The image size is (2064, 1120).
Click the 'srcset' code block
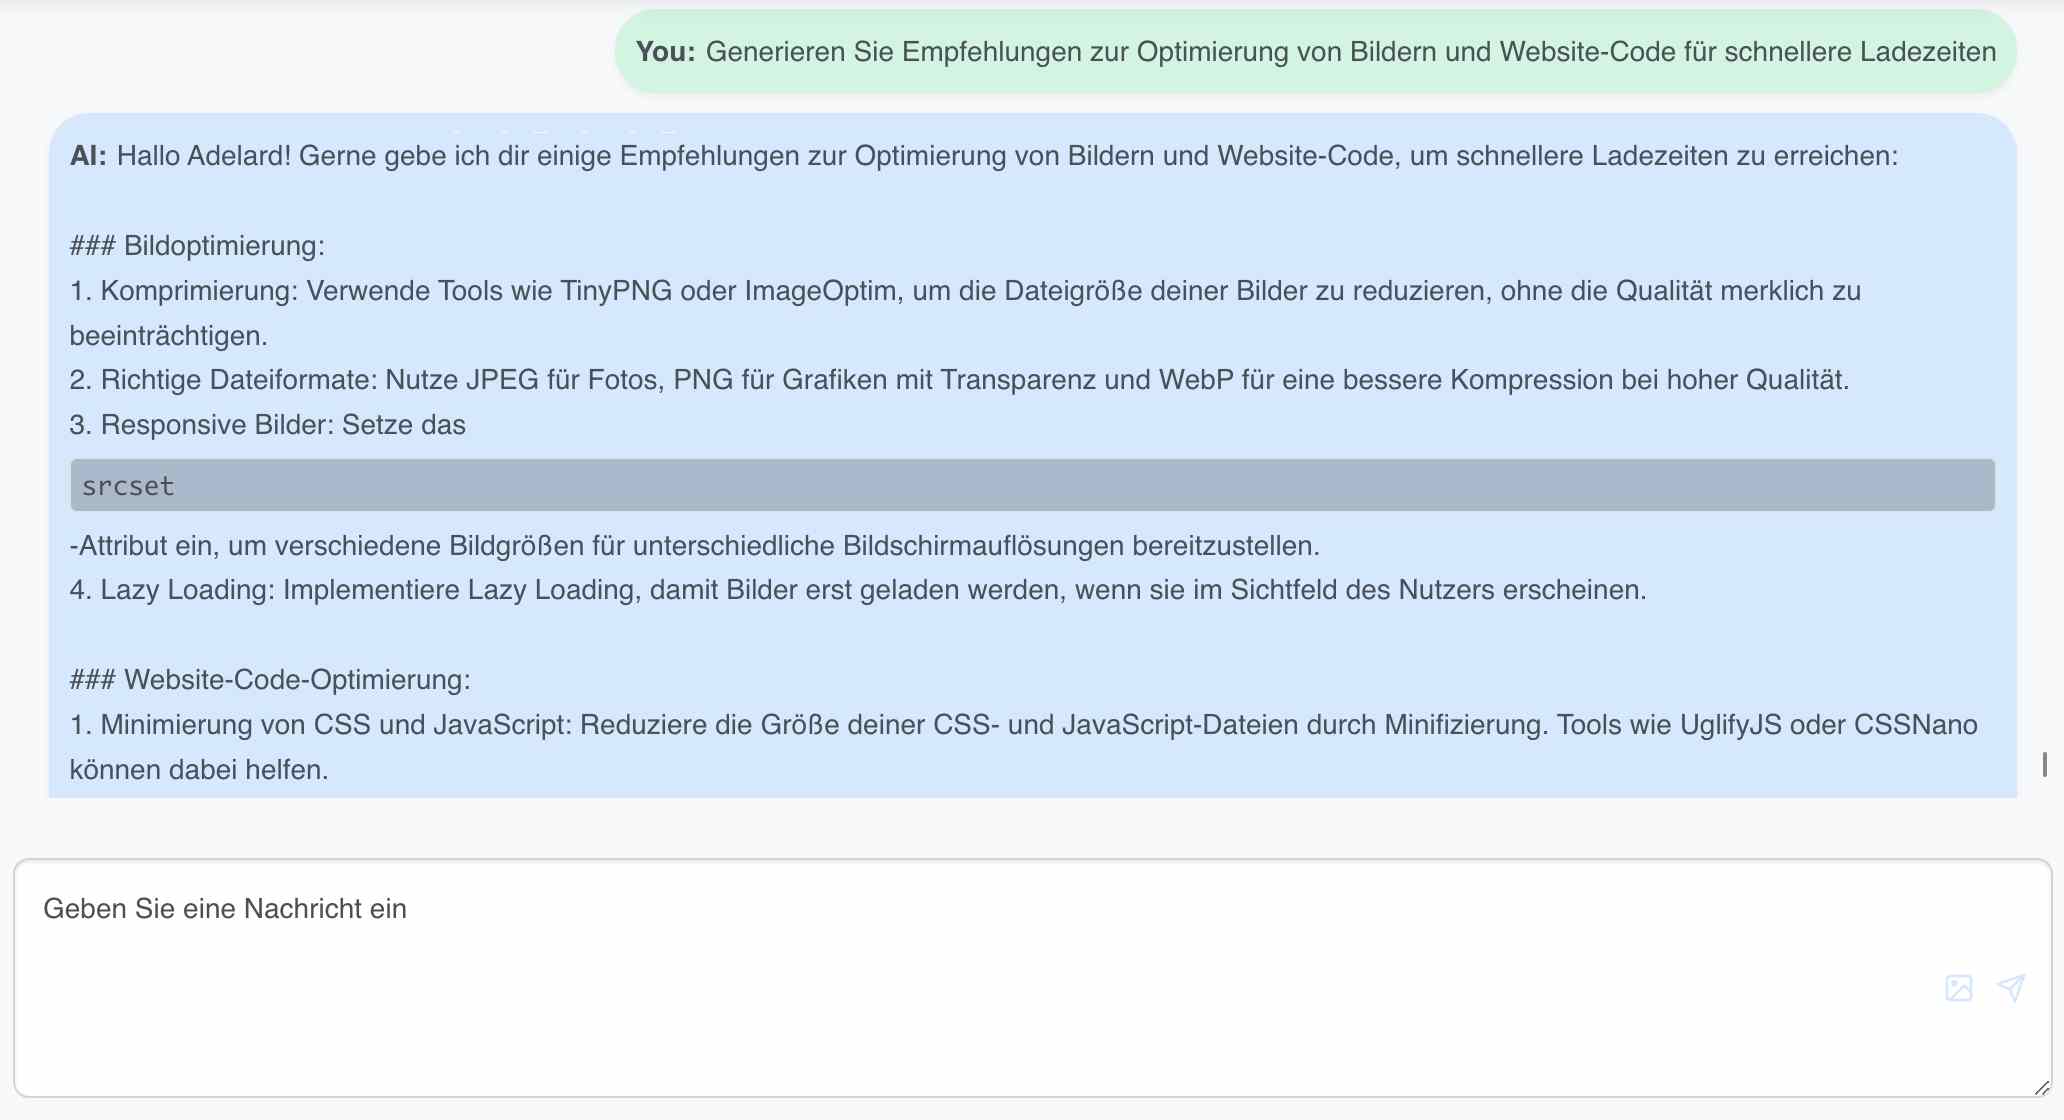click(x=1033, y=485)
